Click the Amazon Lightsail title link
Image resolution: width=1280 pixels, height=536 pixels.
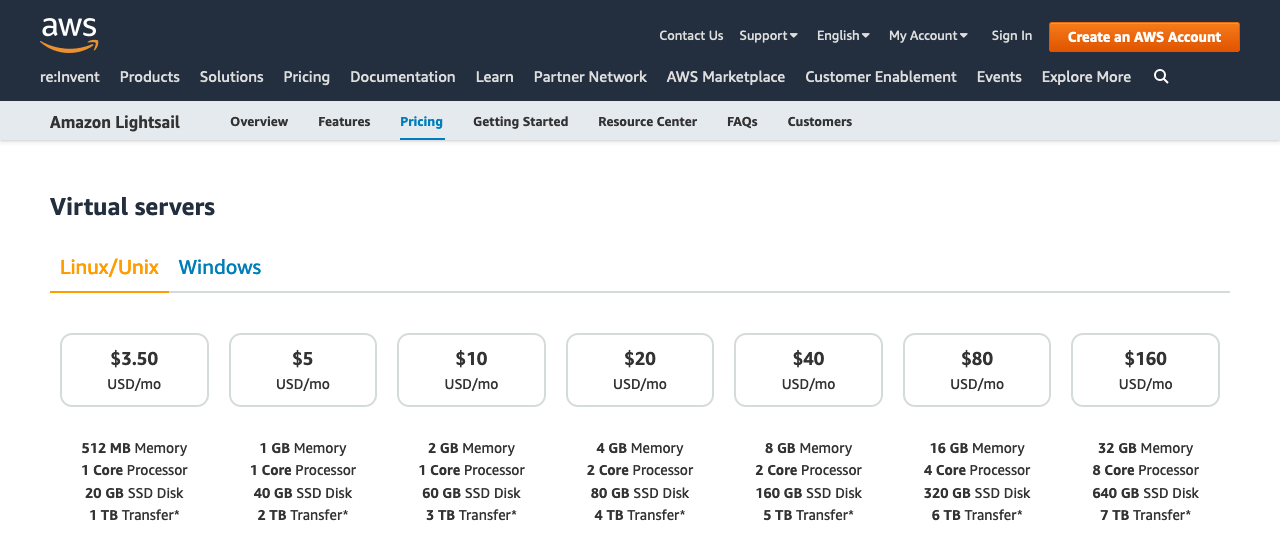click(115, 122)
